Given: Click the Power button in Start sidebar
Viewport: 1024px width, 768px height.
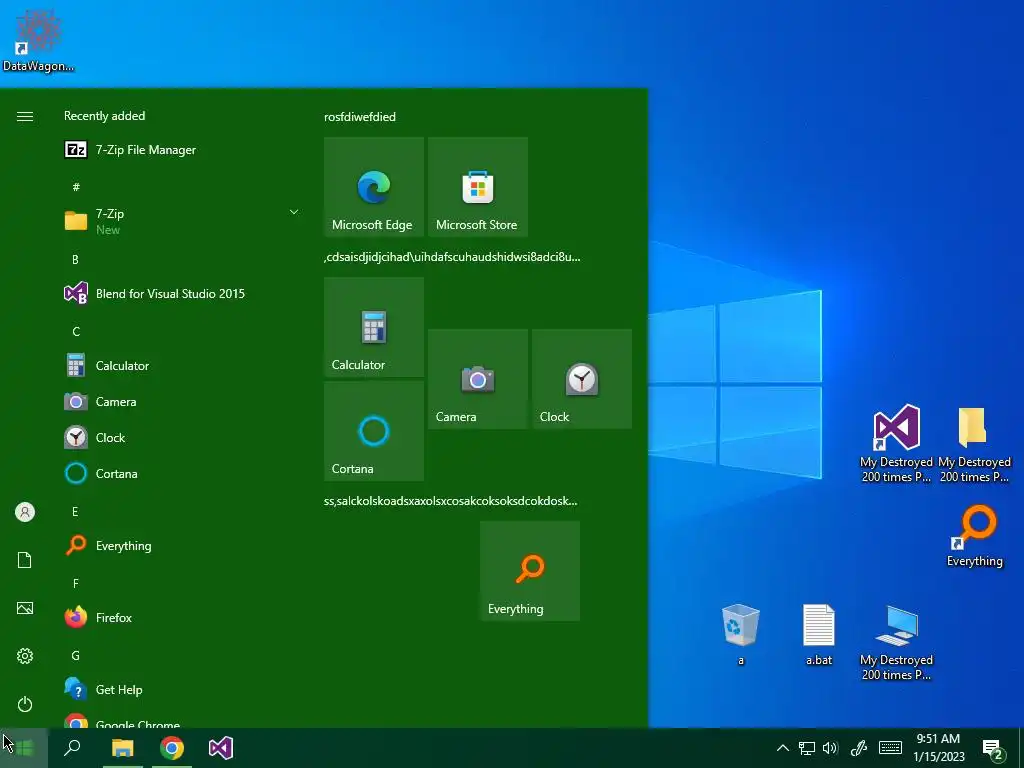Looking at the screenshot, I should (25, 704).
